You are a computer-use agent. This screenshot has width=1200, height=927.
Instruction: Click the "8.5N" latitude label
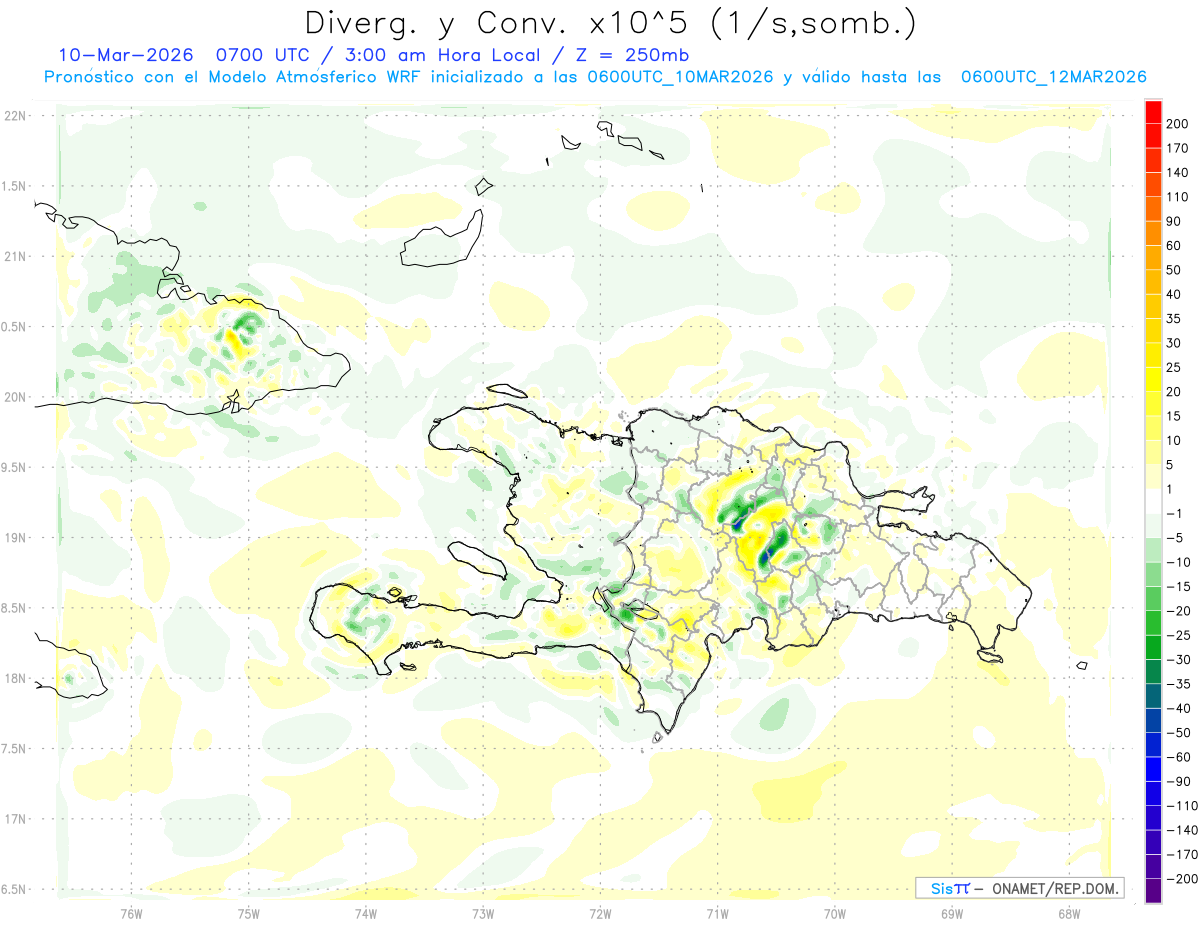[x=15, y=608]
